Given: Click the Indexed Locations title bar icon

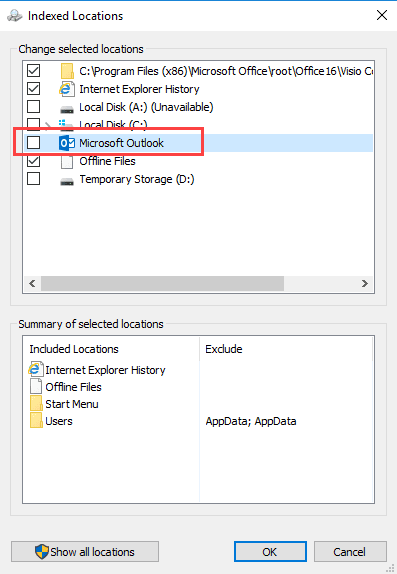Looking at the screenshot, I should [x=14, y=16].
